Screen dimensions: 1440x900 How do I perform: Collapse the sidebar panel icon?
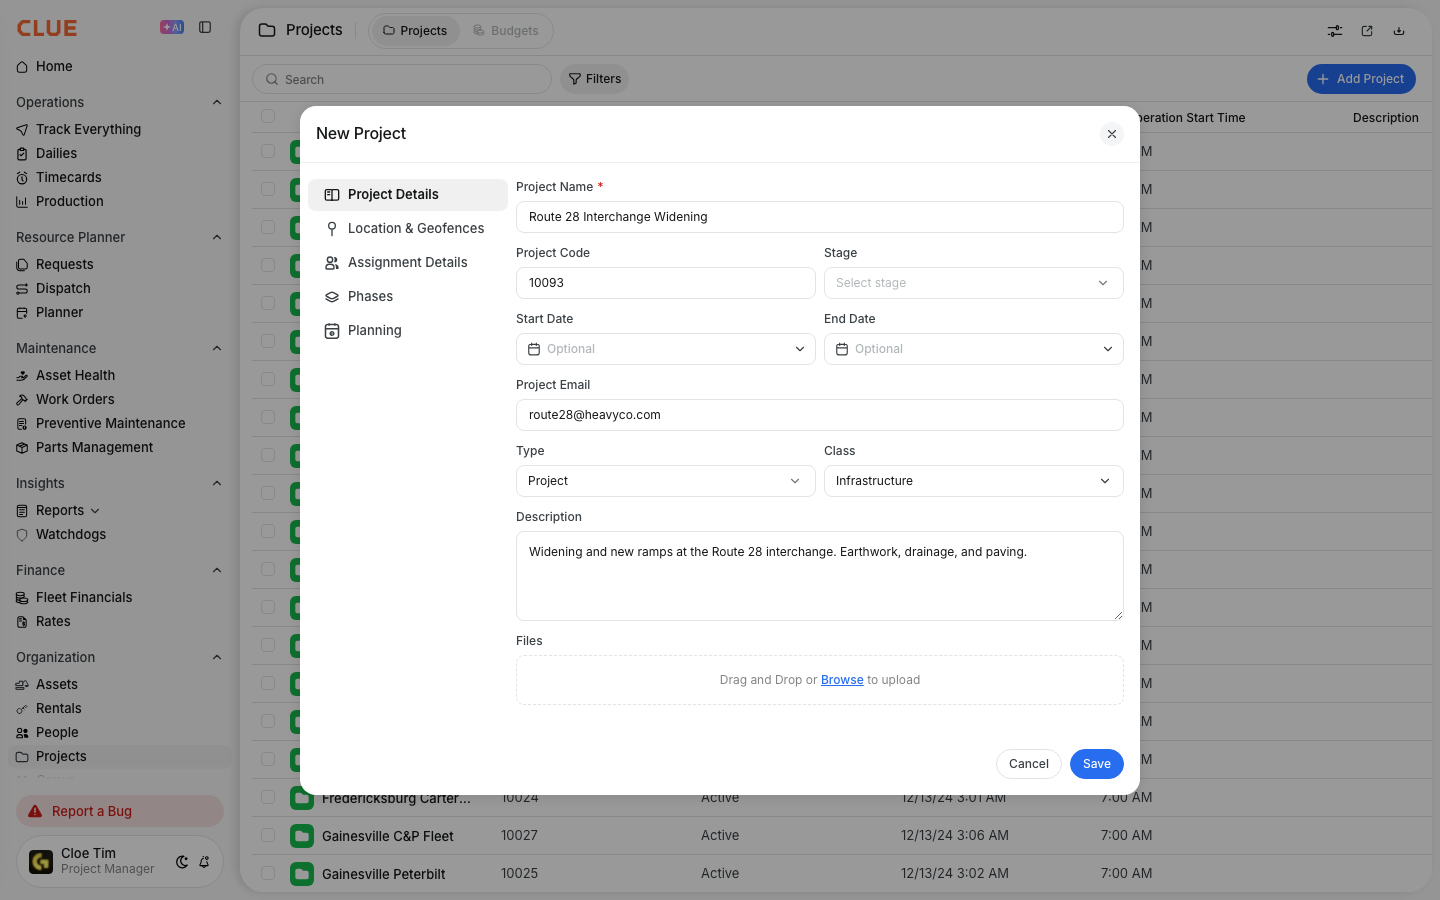coord(205,27)
